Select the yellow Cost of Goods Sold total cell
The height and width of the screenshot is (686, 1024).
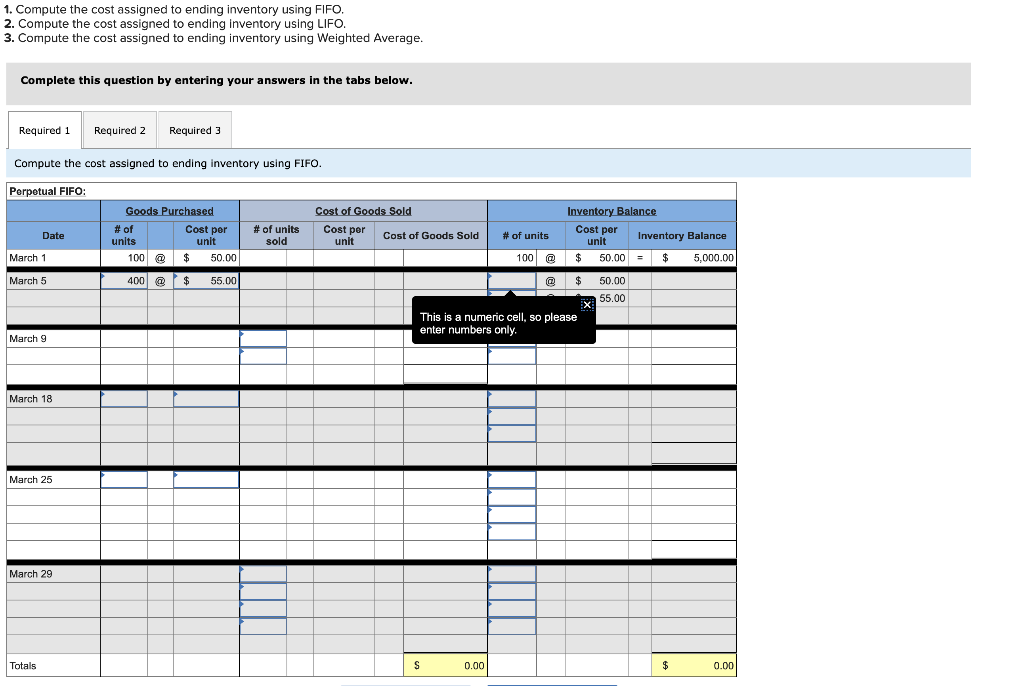coord(445,664)
